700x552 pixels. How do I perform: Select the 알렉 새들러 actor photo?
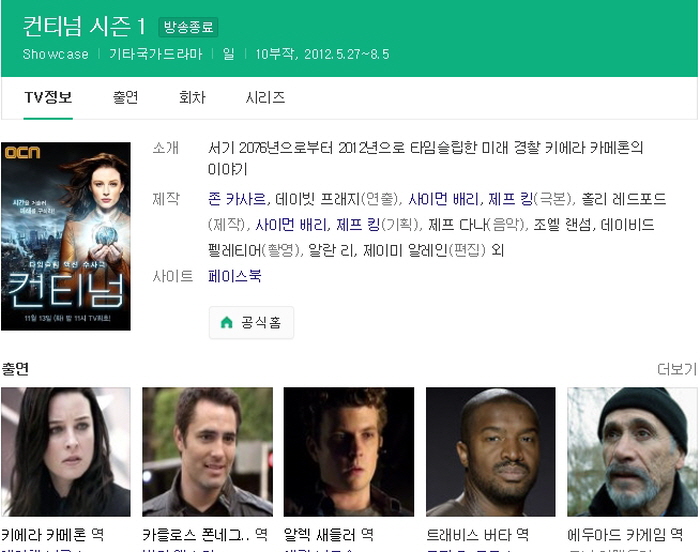click(x=349, y=451)
